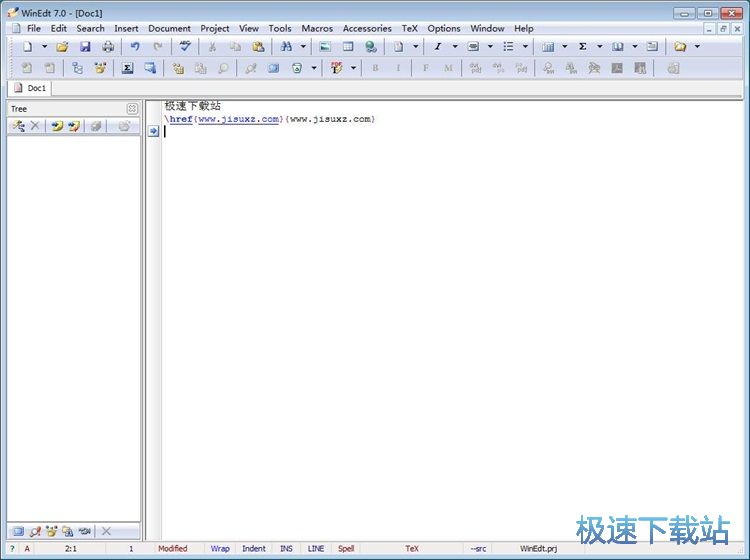The height and width of the screenshot is (560, 750).
Task: Close the Tree panel
Action: coord(132,109)
